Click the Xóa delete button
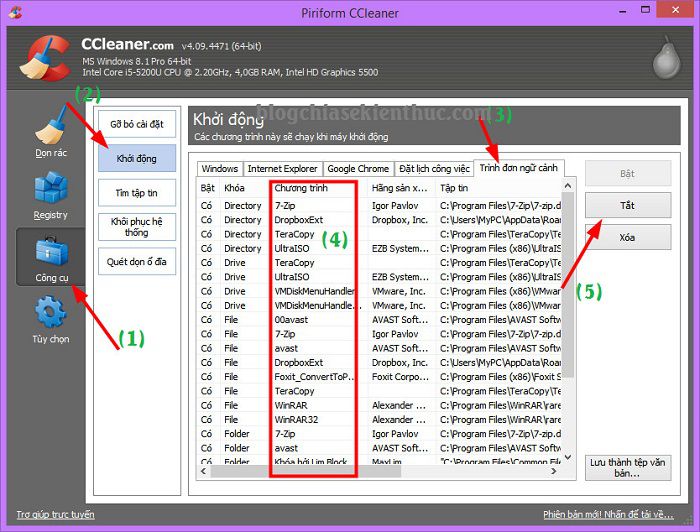700x532 pixels. pyautogui.click(x=628, y=237)
